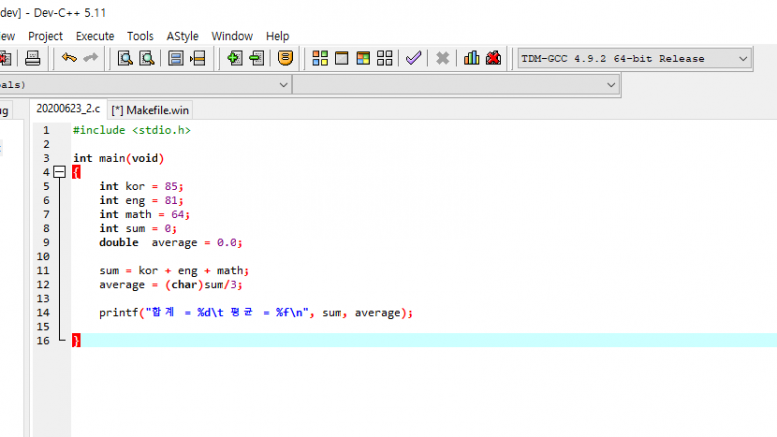
Task: Open the TDM-GCC compiler selection dropdown
Action: pos(742,59)
